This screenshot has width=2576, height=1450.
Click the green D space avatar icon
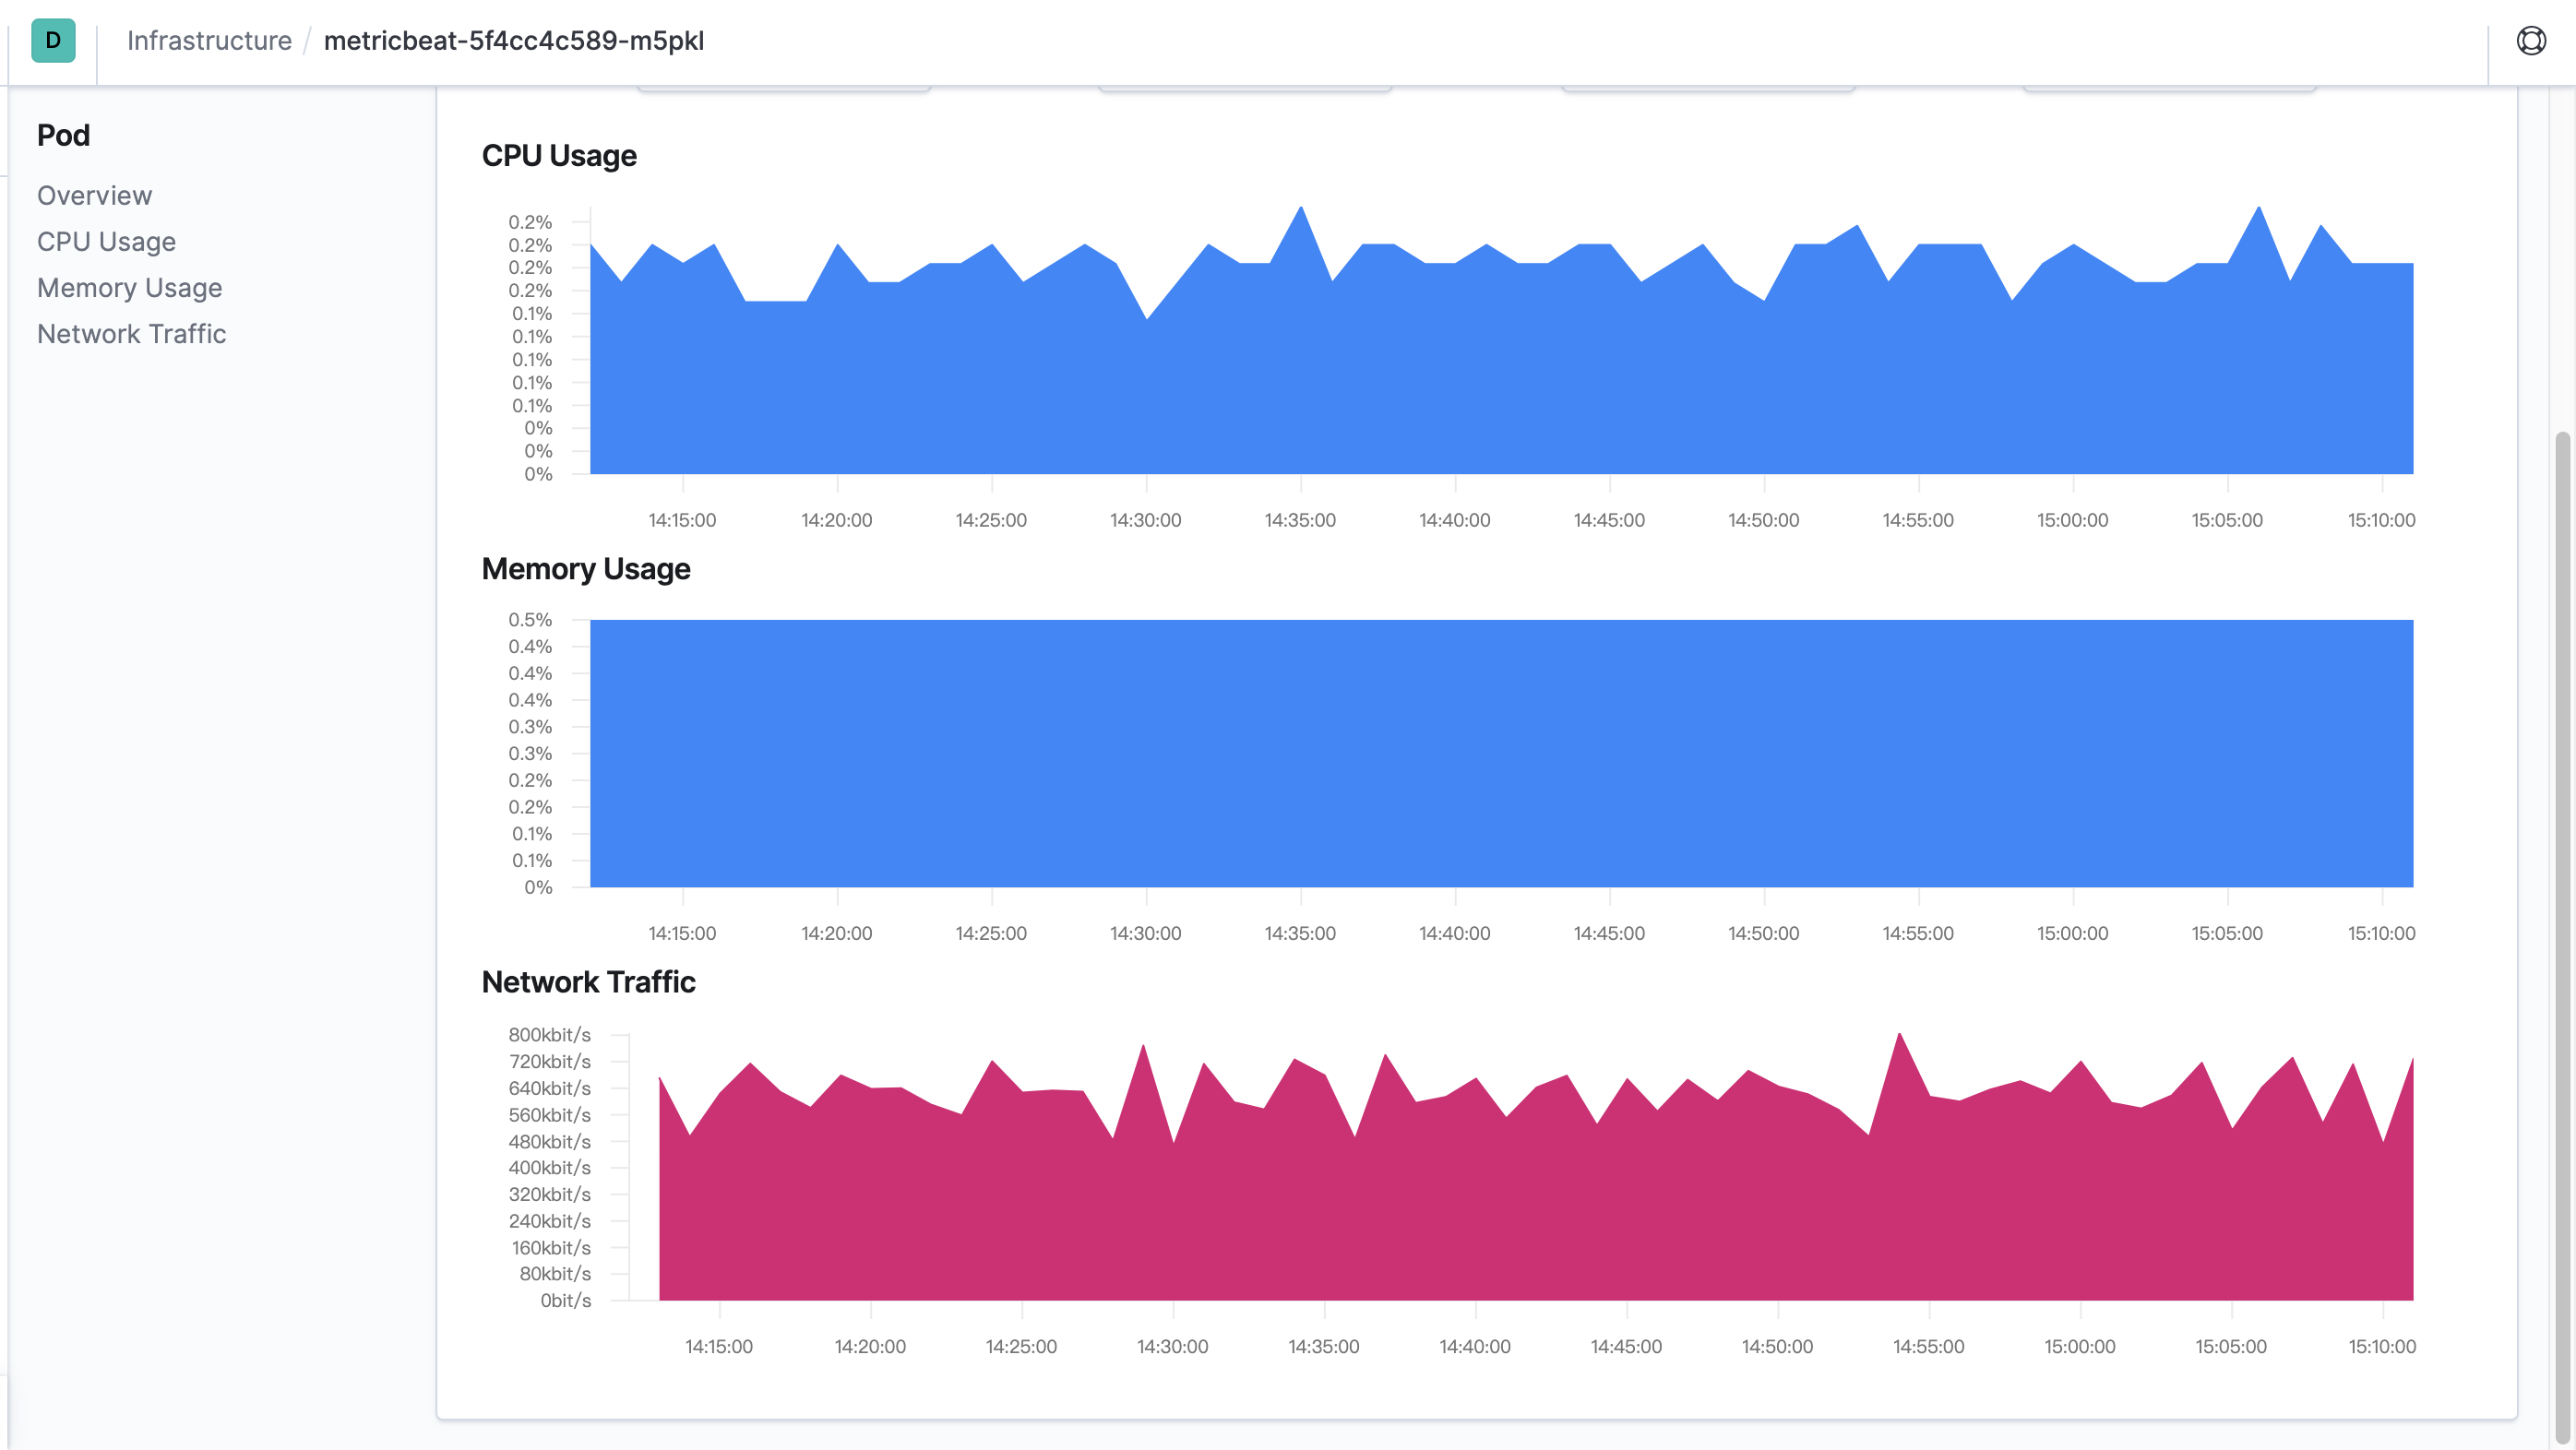pos(53,41)
